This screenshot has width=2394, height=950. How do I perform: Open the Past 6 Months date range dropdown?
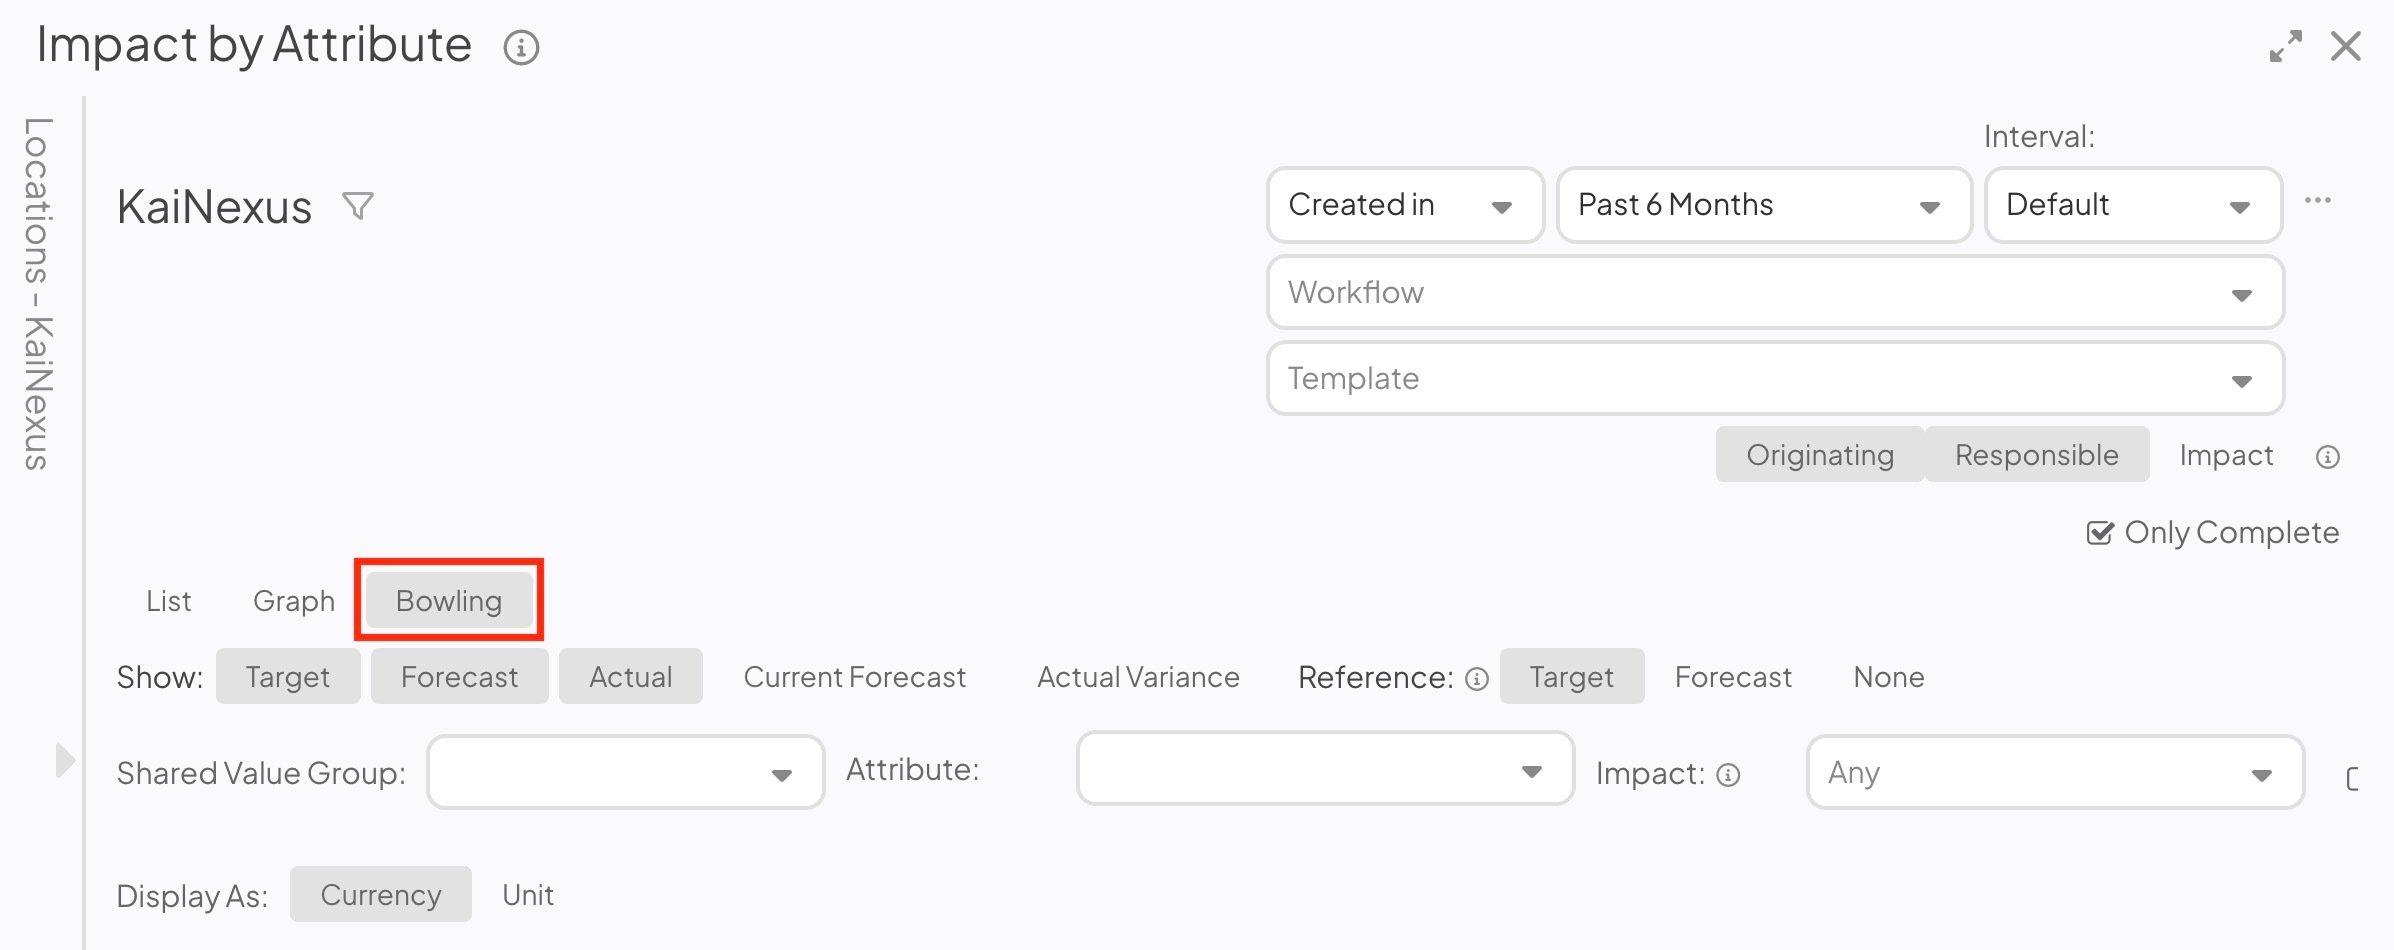click(1763, 205)
